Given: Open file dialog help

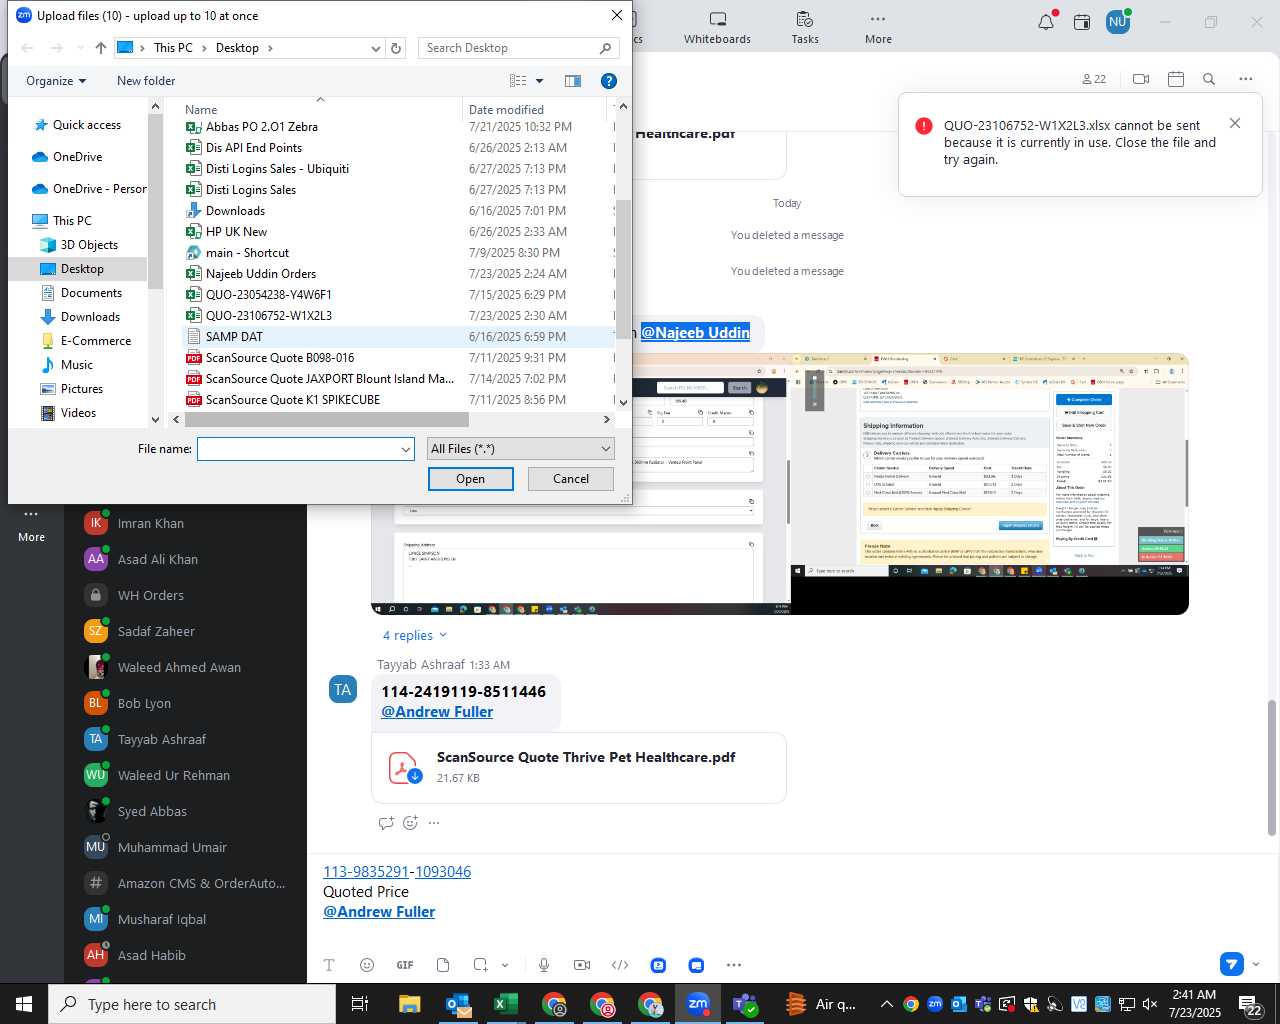Looking at the screenshot, I should point(608,81).
